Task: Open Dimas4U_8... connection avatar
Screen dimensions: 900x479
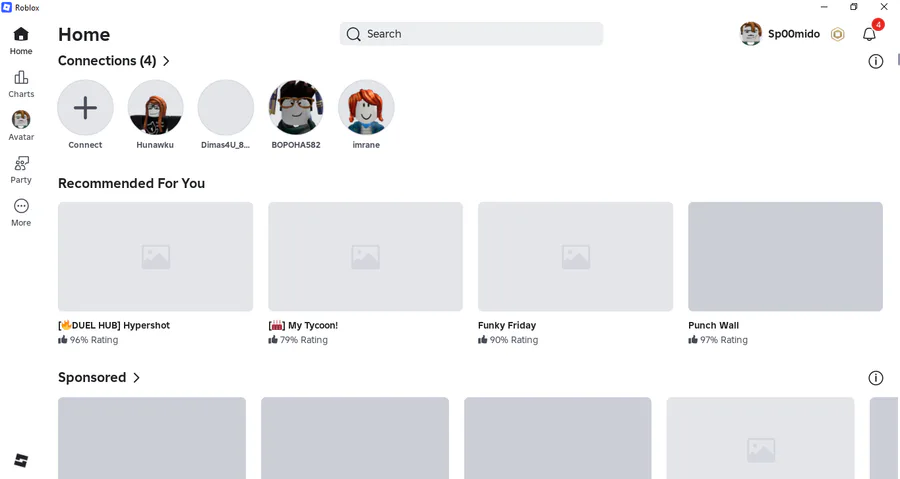Action: coord(226,108)
